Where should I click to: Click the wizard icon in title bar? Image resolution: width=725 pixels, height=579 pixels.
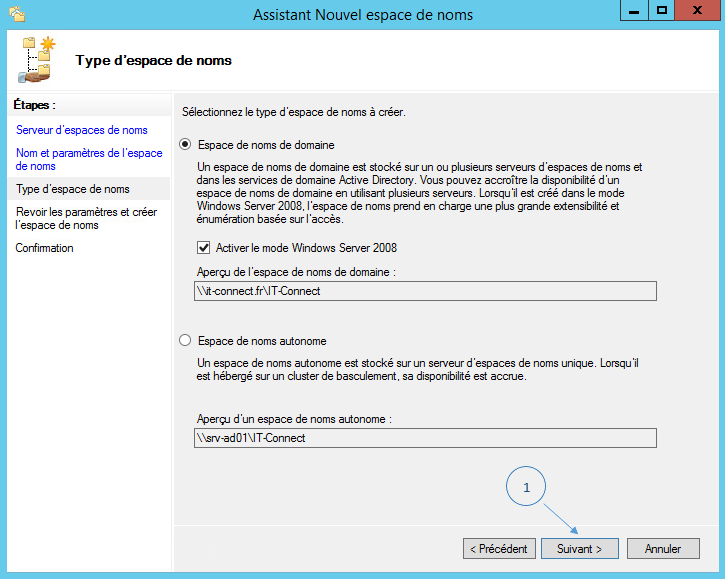click(17, 14)
